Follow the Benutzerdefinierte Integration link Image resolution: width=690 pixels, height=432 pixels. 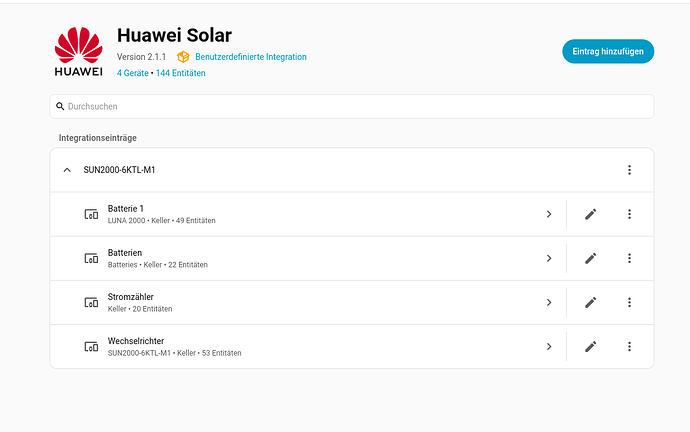click(x=251, y=57)
